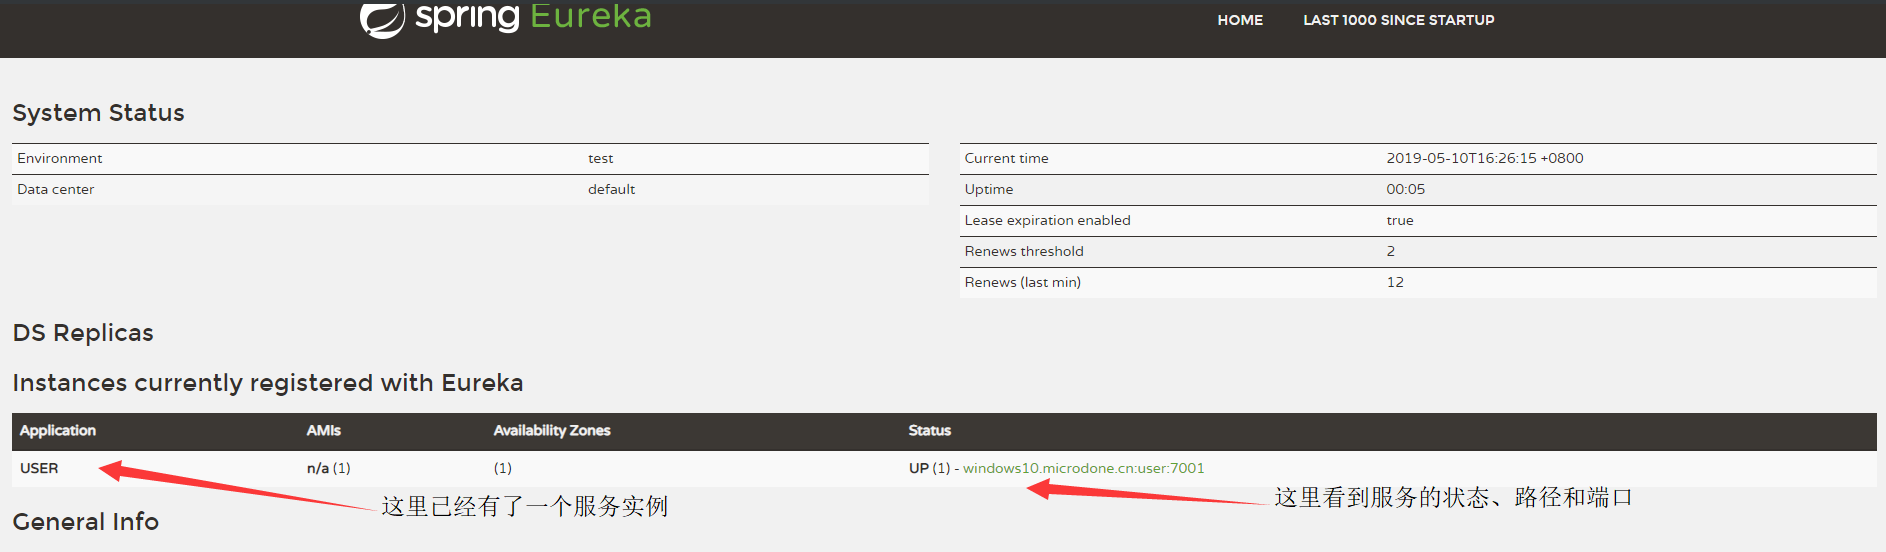Select the Renews (last min) label

click(1022, 282)
